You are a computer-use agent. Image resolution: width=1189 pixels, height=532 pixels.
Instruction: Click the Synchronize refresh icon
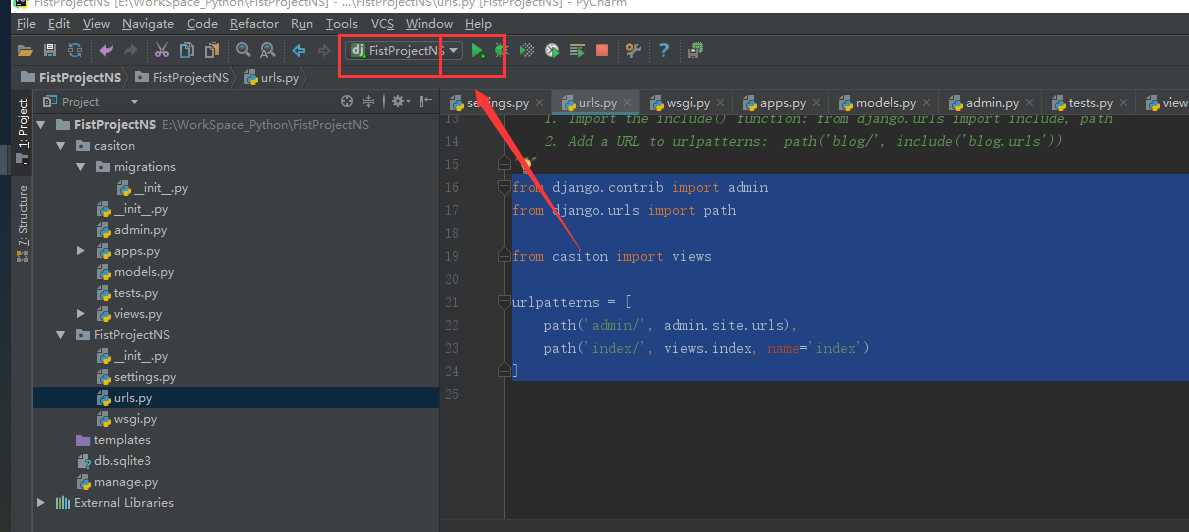coord(74,51)
